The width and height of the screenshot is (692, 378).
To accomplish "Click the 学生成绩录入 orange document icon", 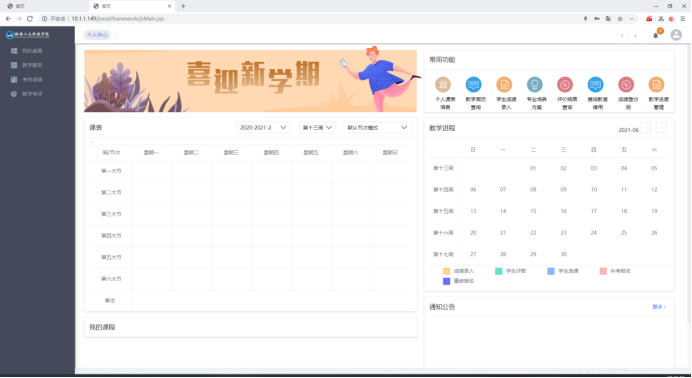I will pyautogui.click(x=504, y=84).
